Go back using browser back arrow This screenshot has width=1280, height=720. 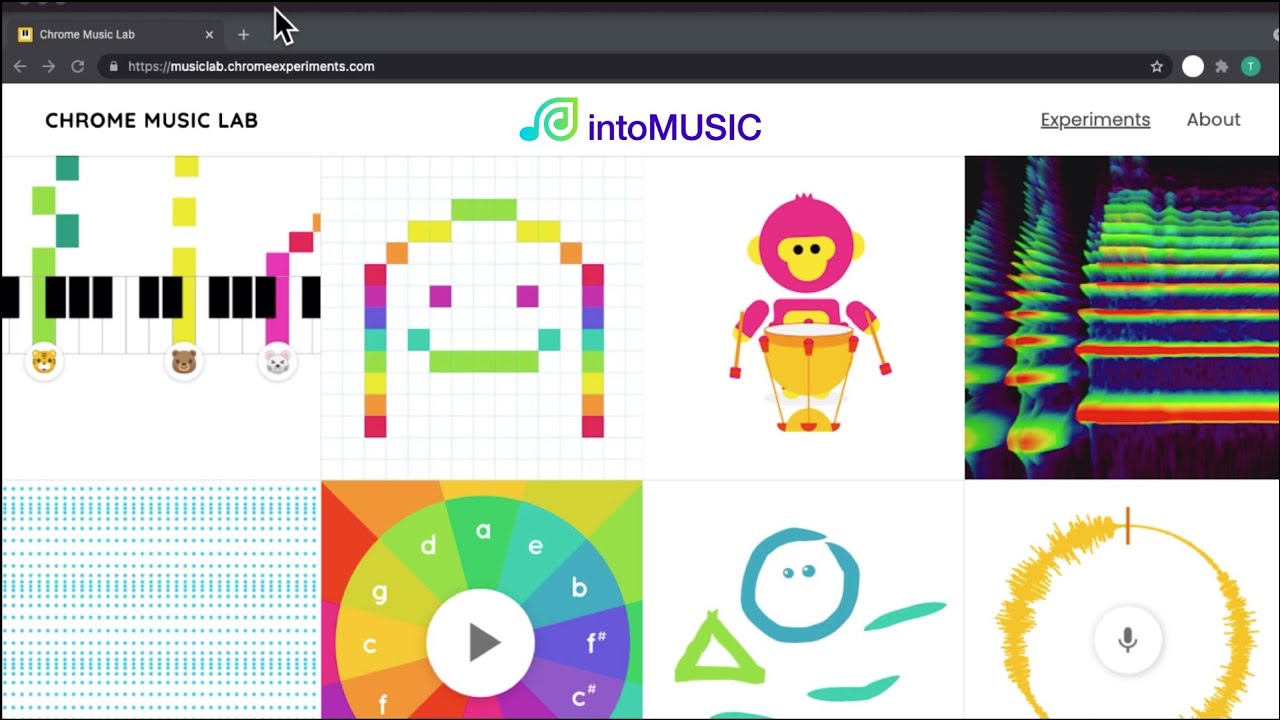(x=20, y=67)
